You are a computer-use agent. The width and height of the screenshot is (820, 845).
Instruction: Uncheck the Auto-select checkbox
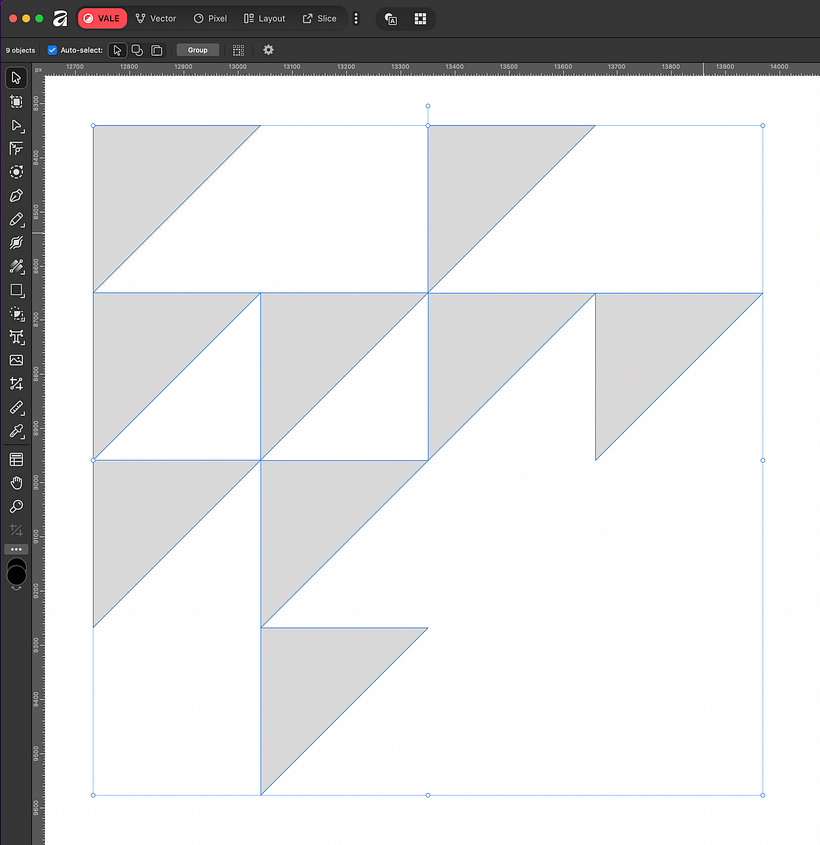click(x=52, y=50)
